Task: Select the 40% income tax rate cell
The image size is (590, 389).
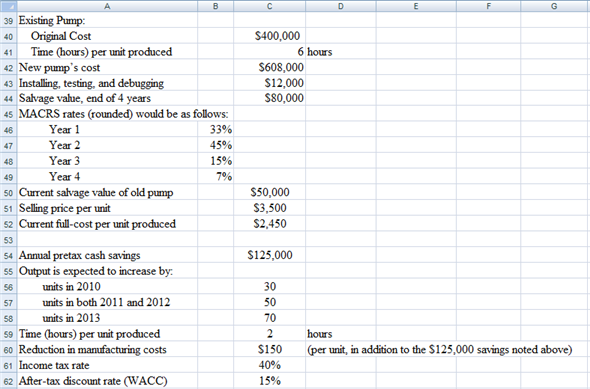Action: tap(269, 365)
